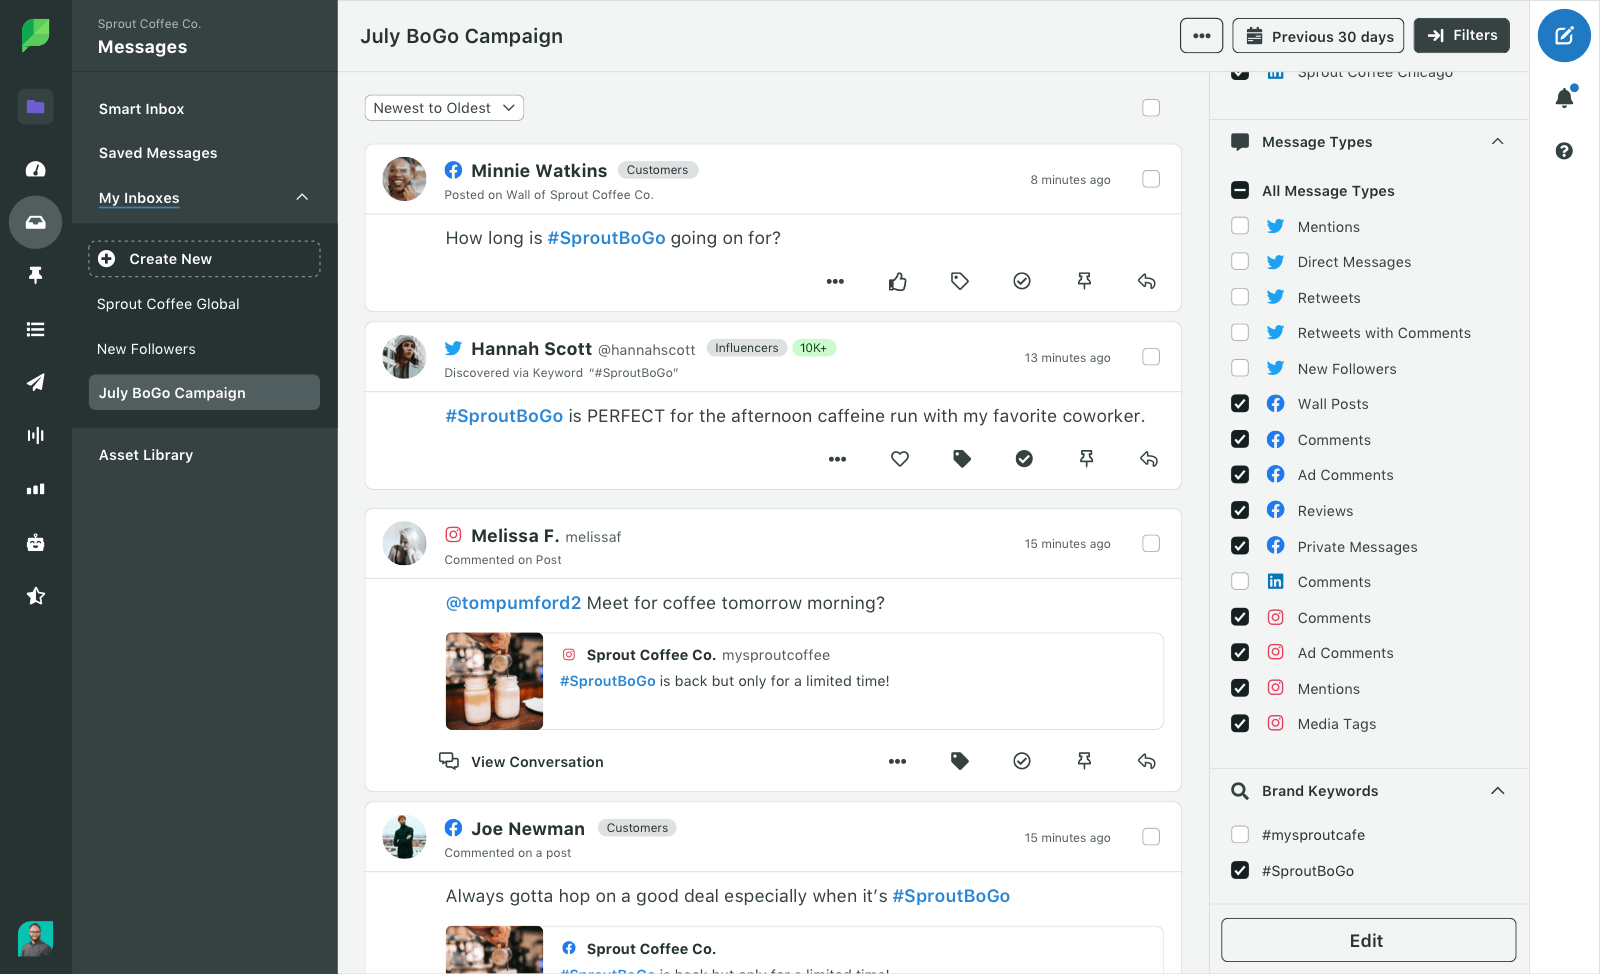The width and height of the screenshot is (1600, 974).
Task: Enable the #mysproutcafe brand keyword
Action: pos(1240,834)
